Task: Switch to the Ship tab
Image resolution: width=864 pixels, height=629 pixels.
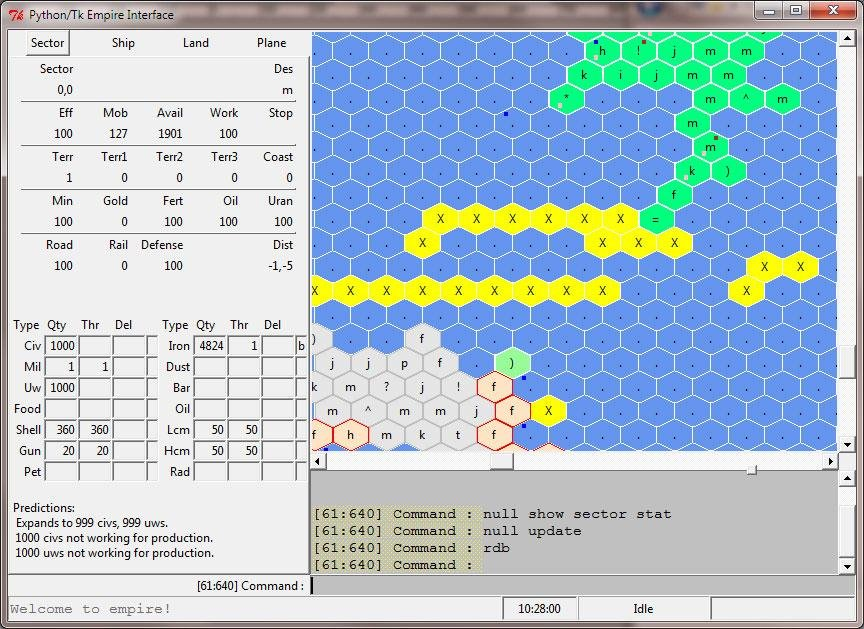Action: 122,43
